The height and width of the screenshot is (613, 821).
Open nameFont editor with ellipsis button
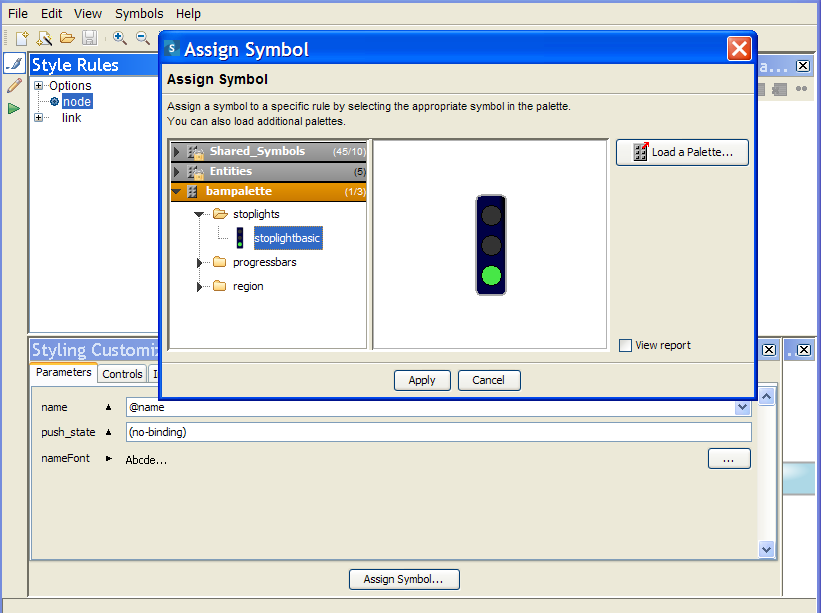click(729, 459)
